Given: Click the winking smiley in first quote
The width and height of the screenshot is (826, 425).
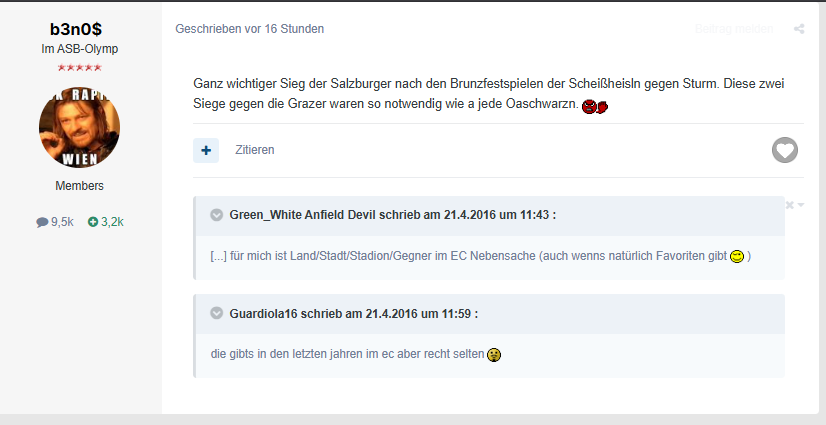Looking at the screenshot, I should pos(737,256).
